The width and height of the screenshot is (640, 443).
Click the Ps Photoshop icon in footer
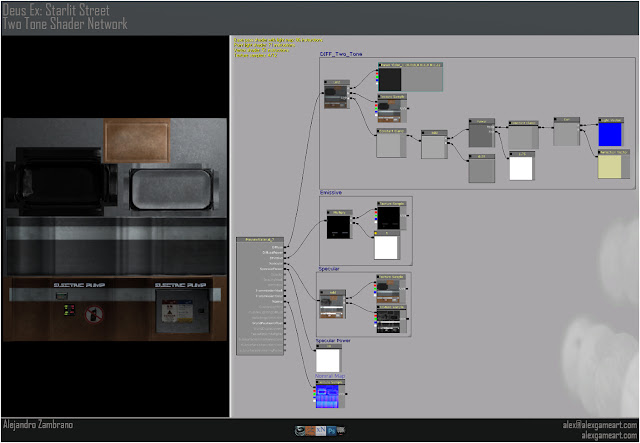click(331, 430)
